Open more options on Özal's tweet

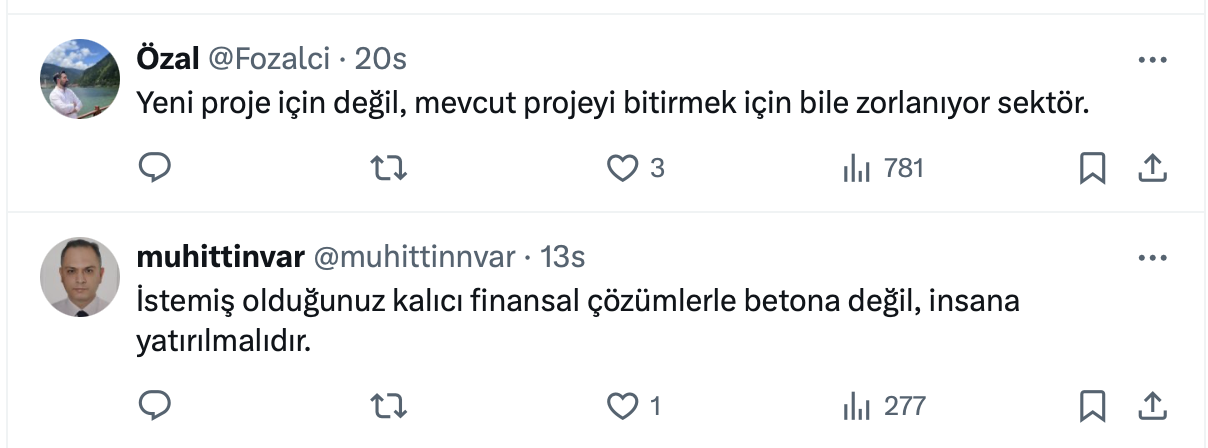point(1152,60)
